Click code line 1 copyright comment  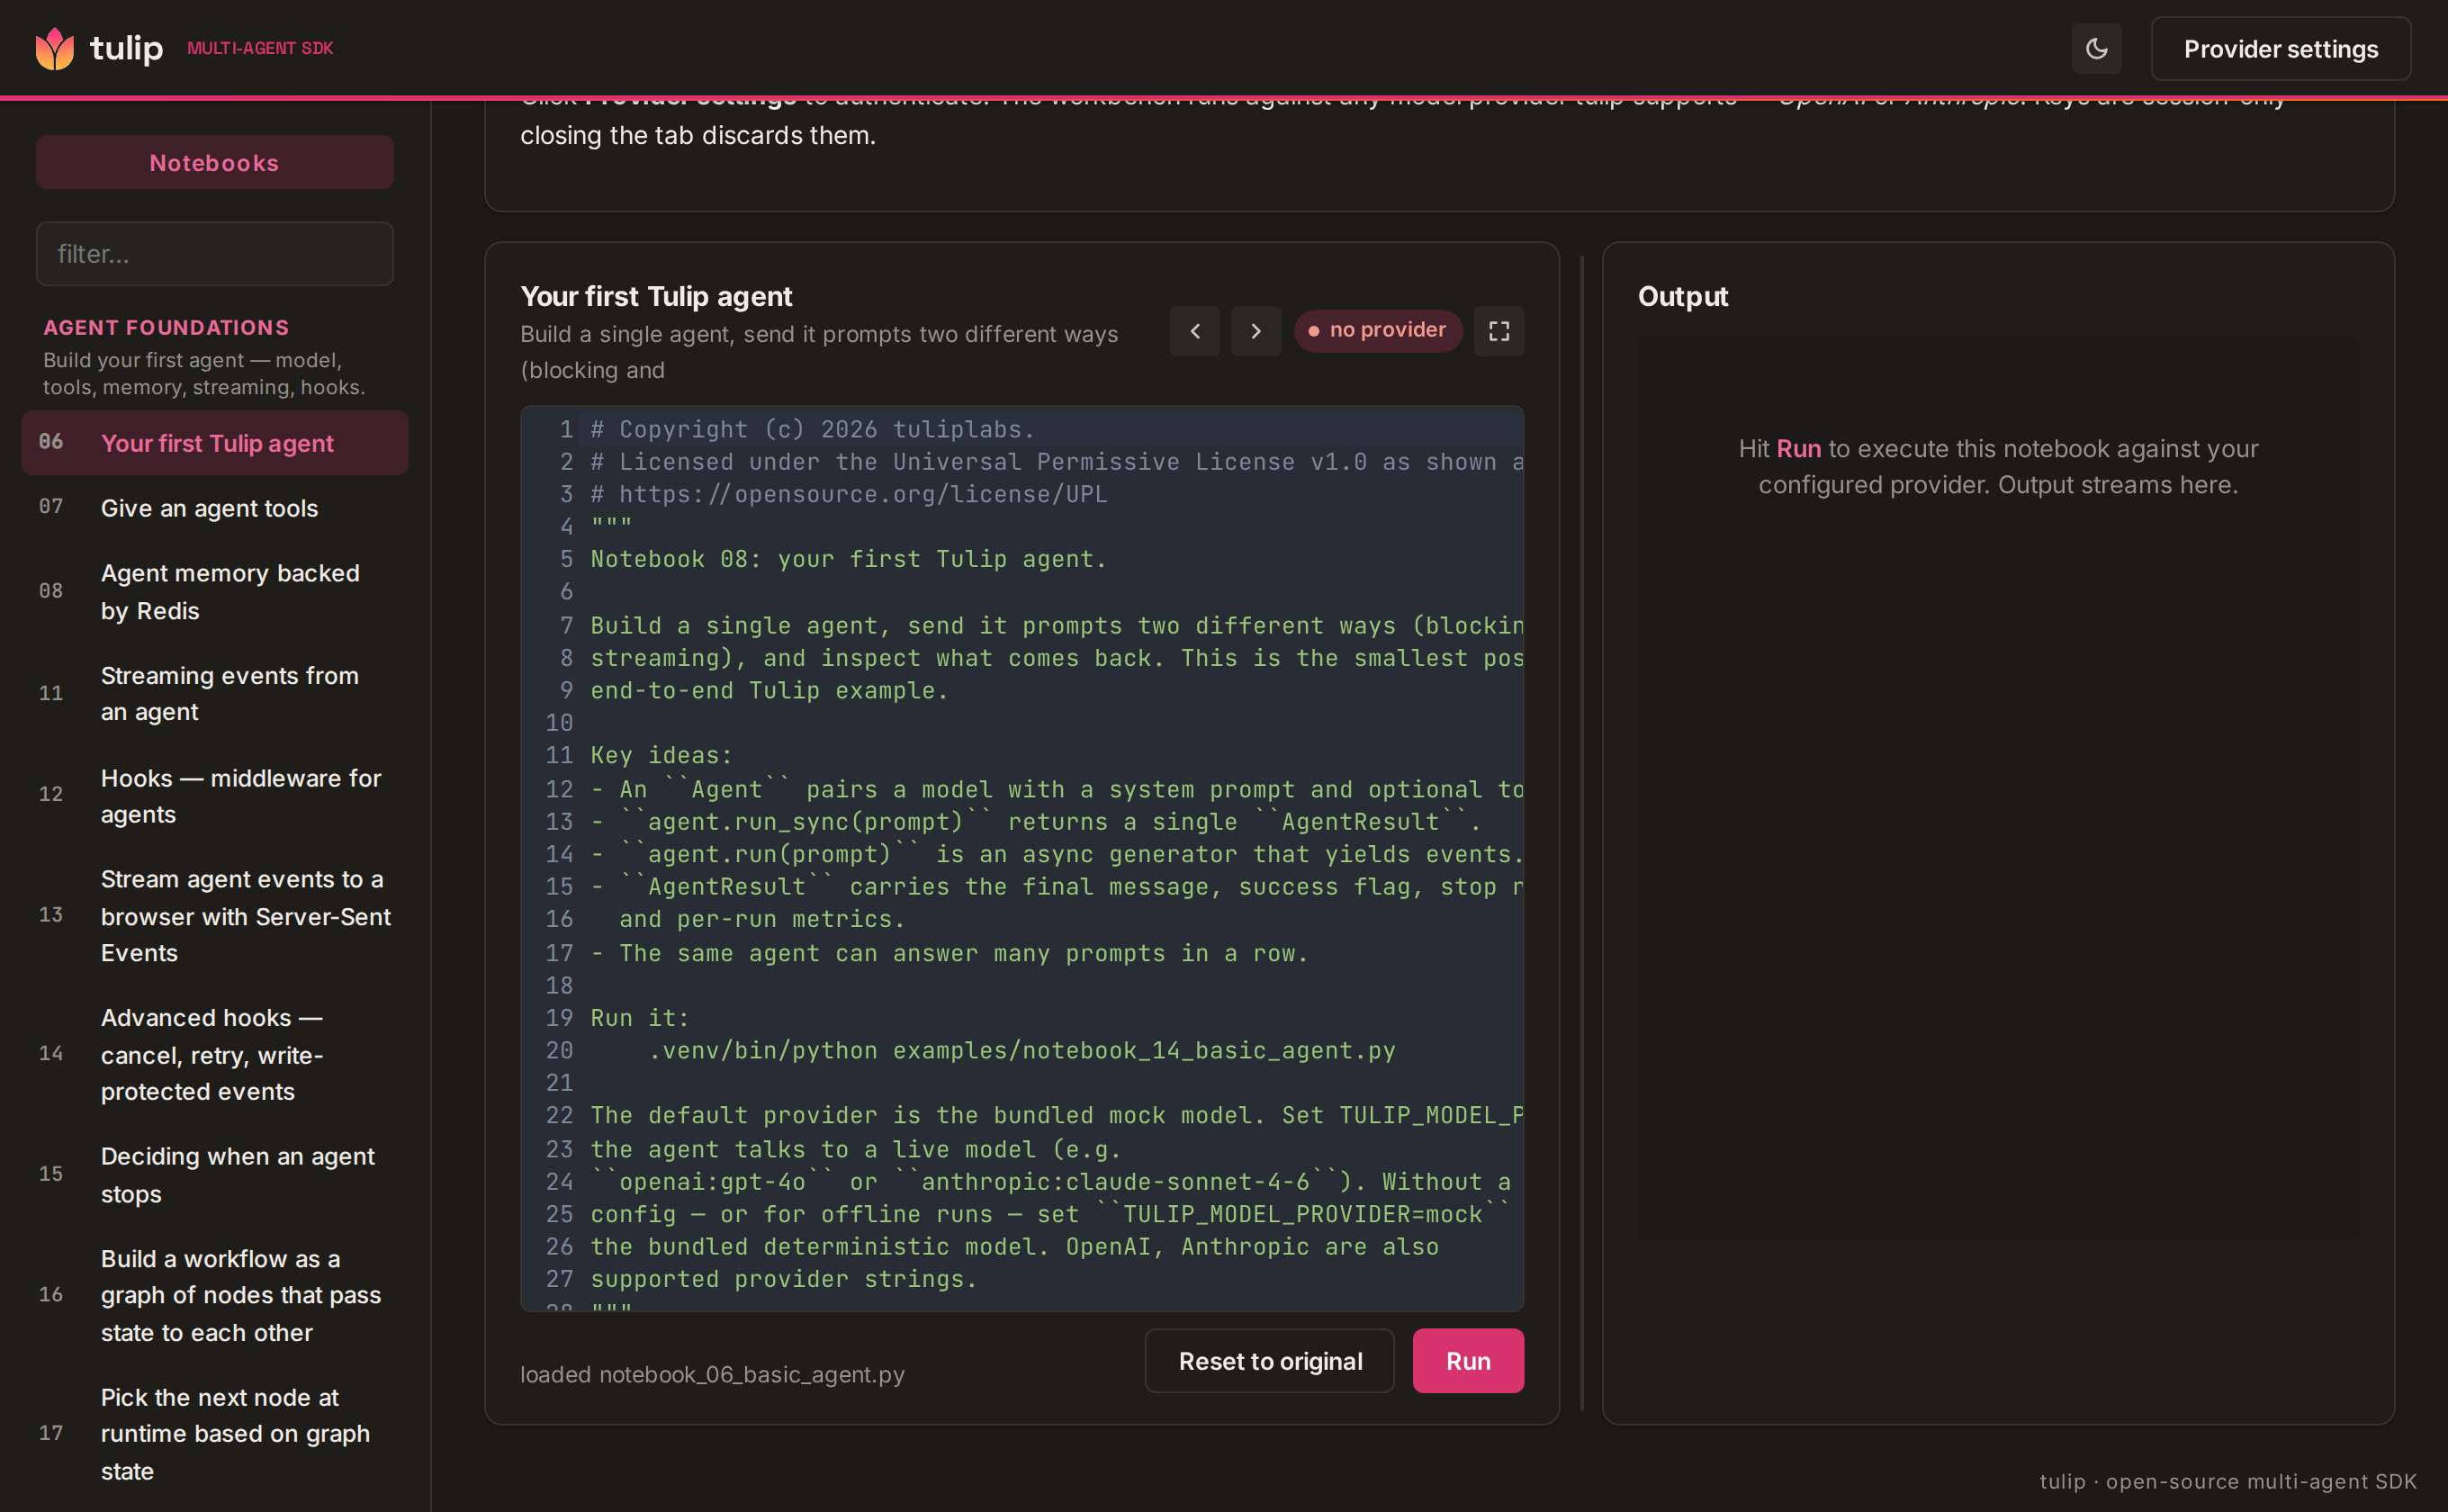coord(812,429)
